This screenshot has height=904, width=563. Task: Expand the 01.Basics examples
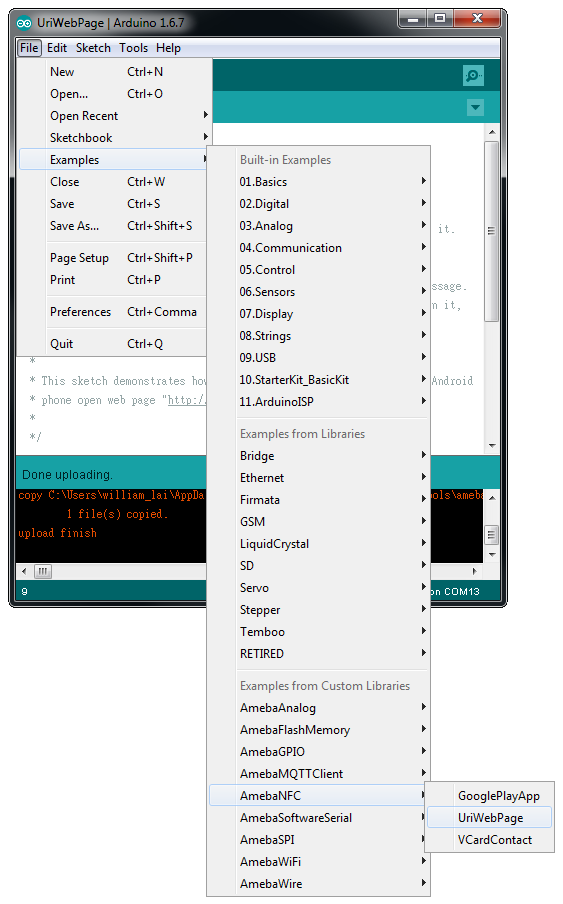pos(319,182)
